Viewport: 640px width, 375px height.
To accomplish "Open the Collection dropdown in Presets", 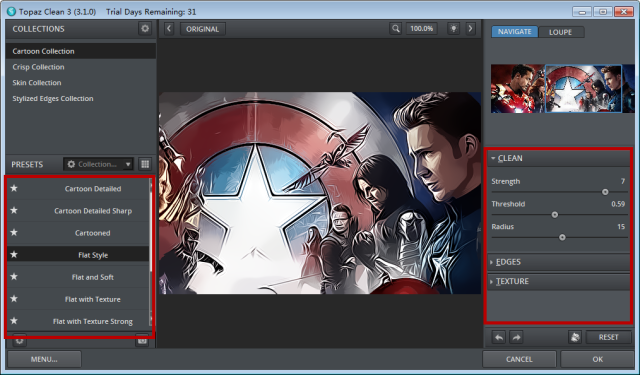I will point(98,164).
